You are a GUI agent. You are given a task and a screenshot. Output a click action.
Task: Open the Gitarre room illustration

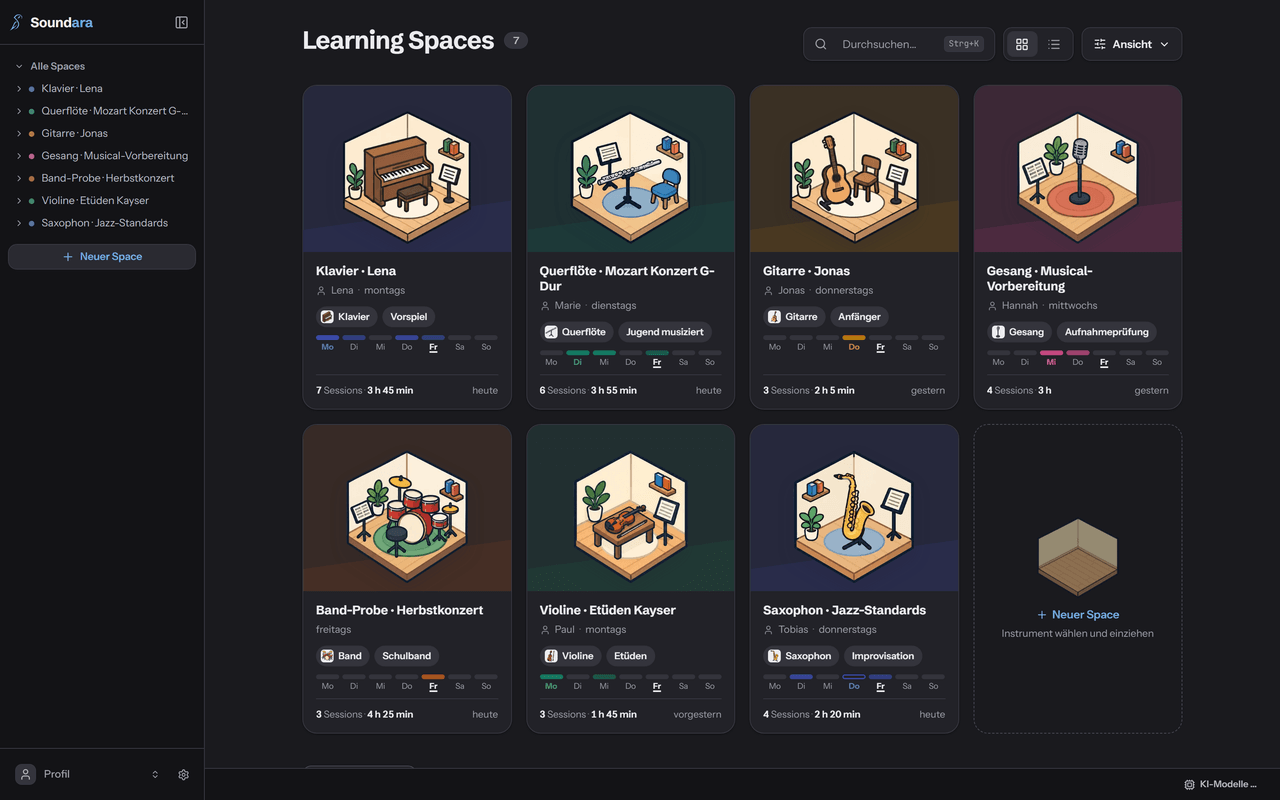tap(854, 169)
